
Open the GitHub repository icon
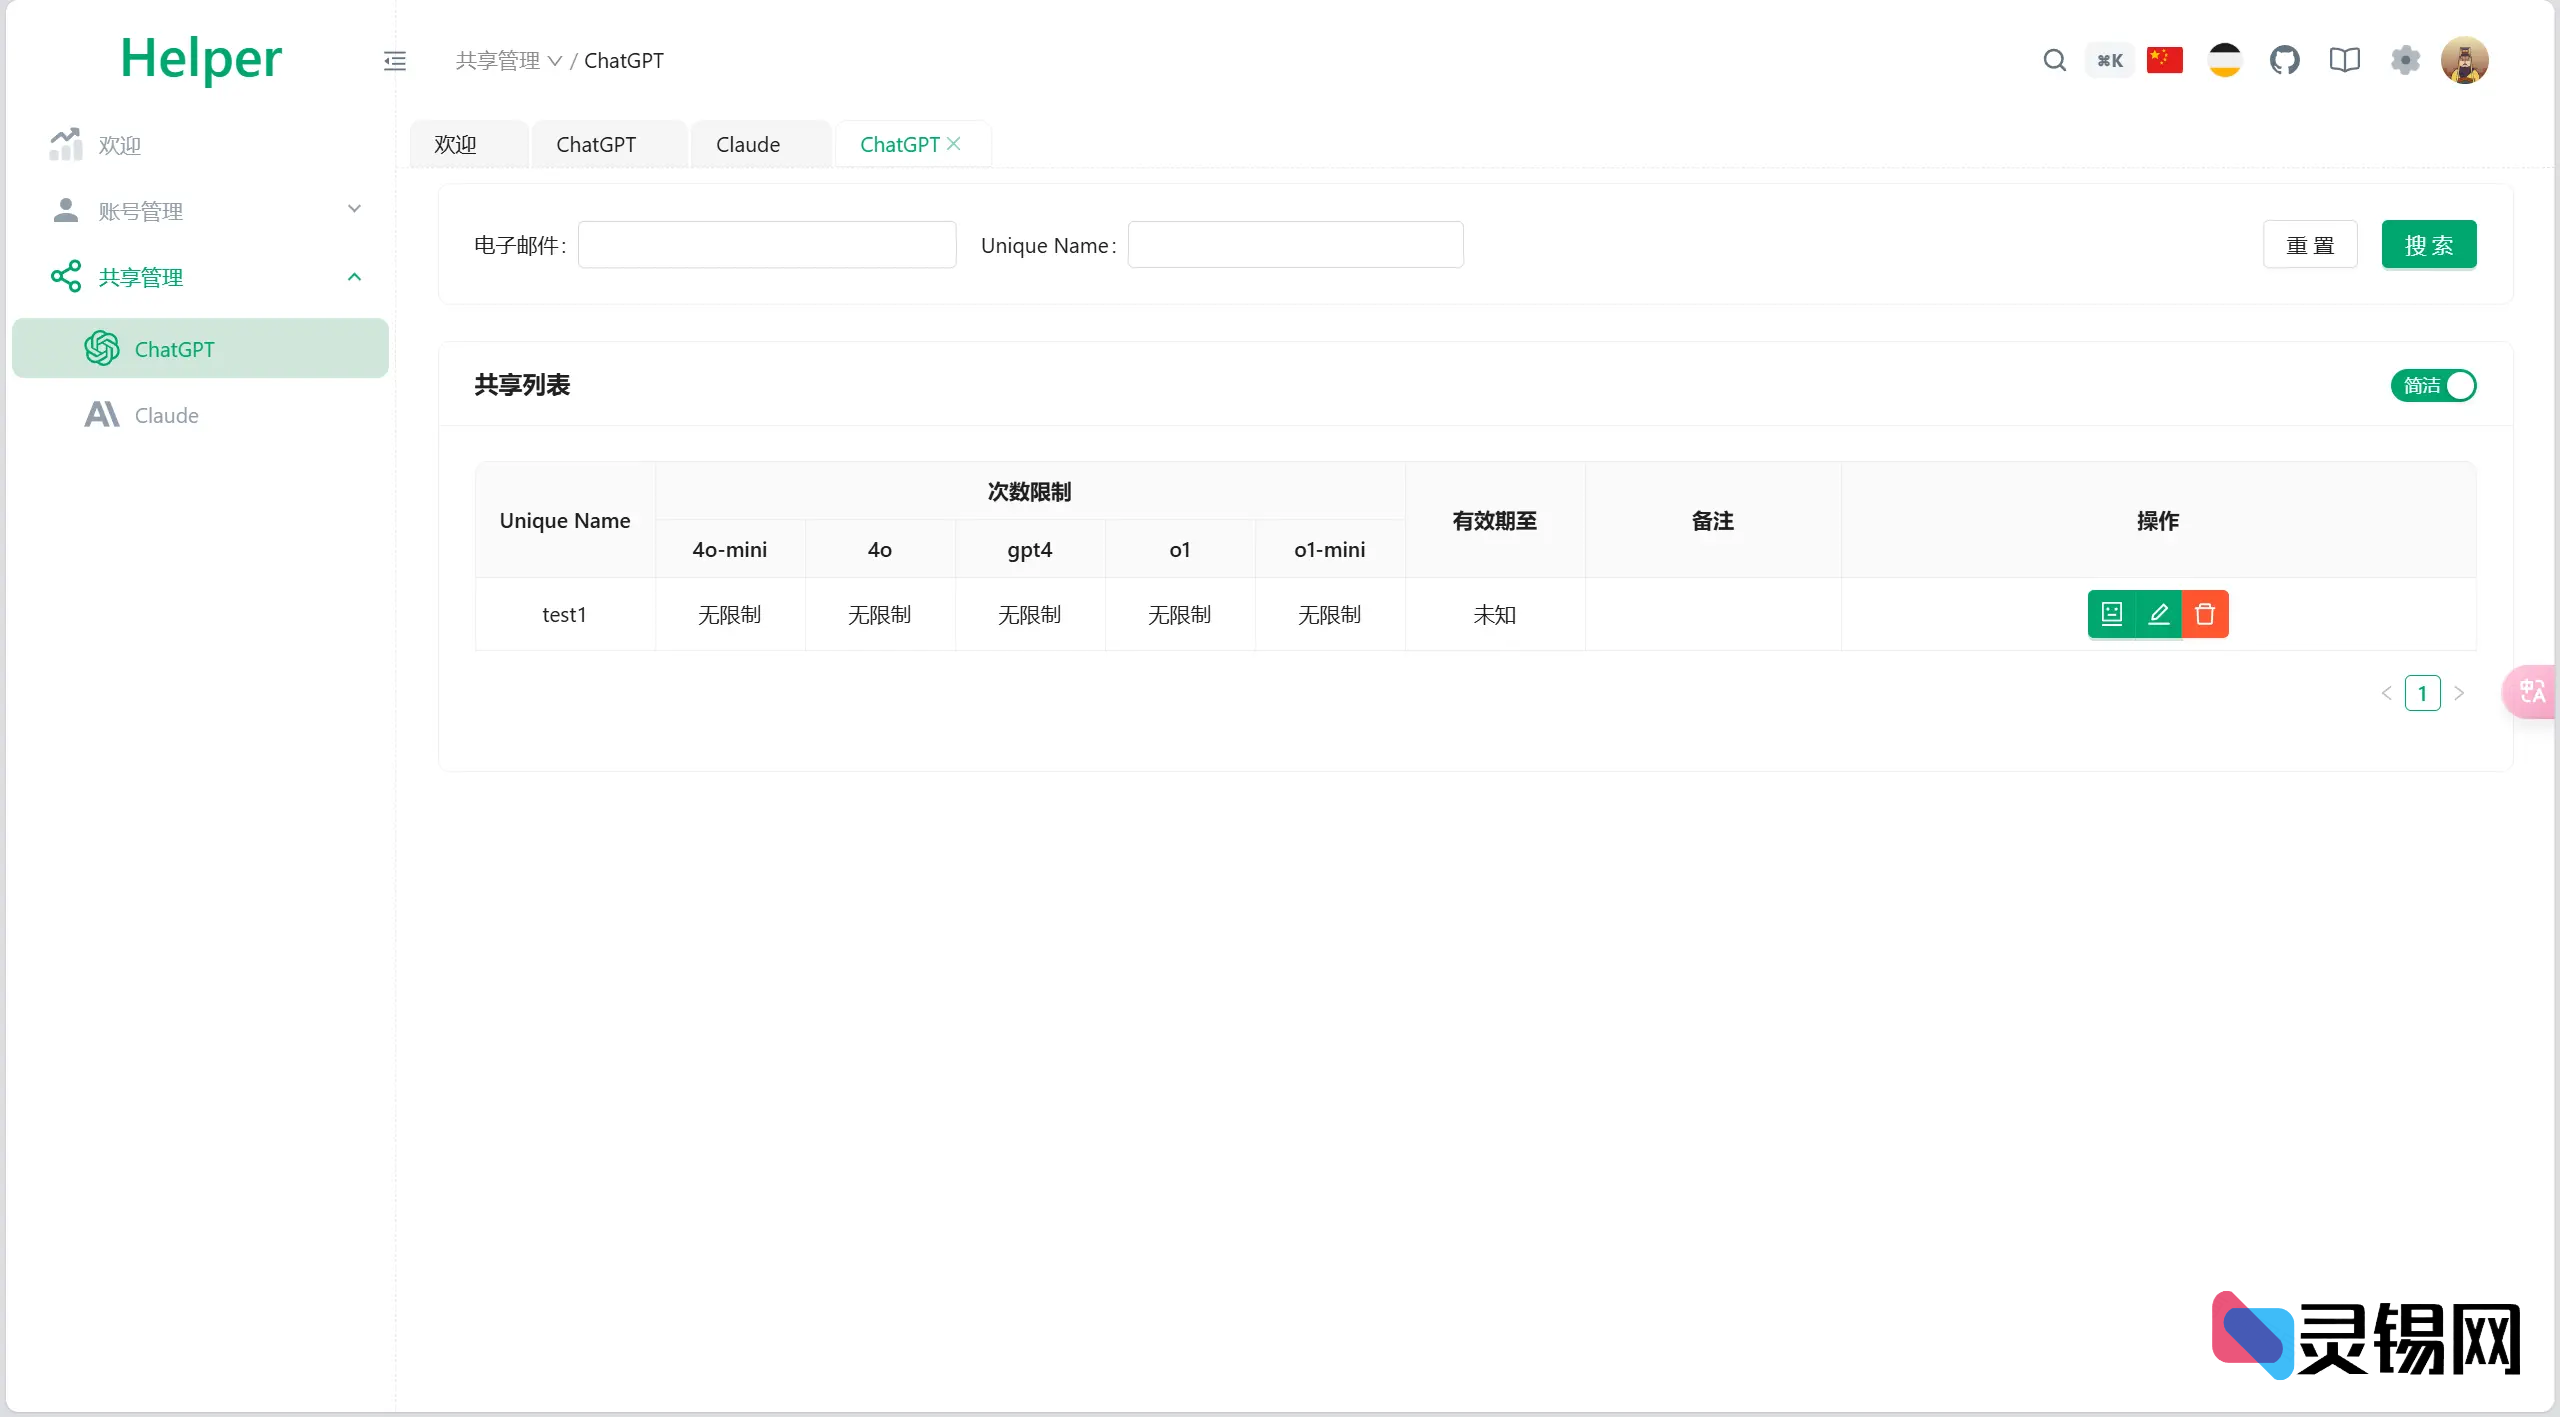[2286, 60]
